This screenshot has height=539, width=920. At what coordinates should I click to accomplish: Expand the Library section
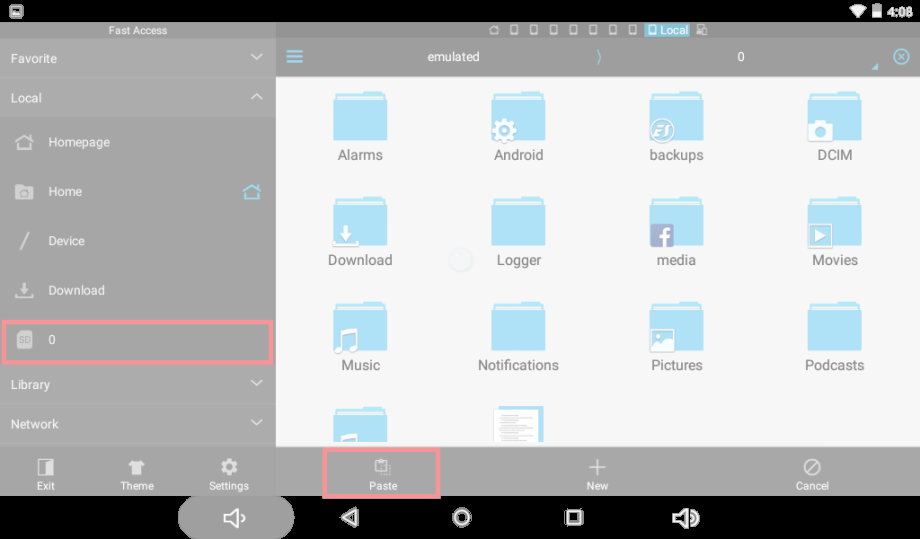point(138,384)
